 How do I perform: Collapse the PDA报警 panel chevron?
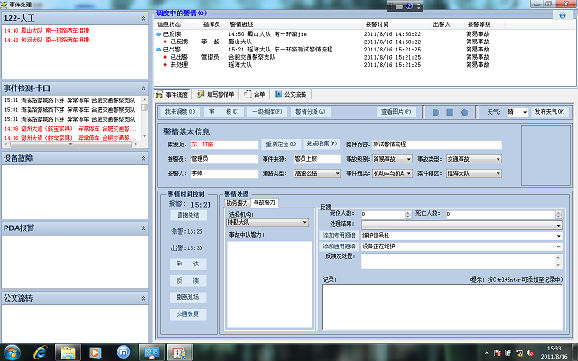143,228
